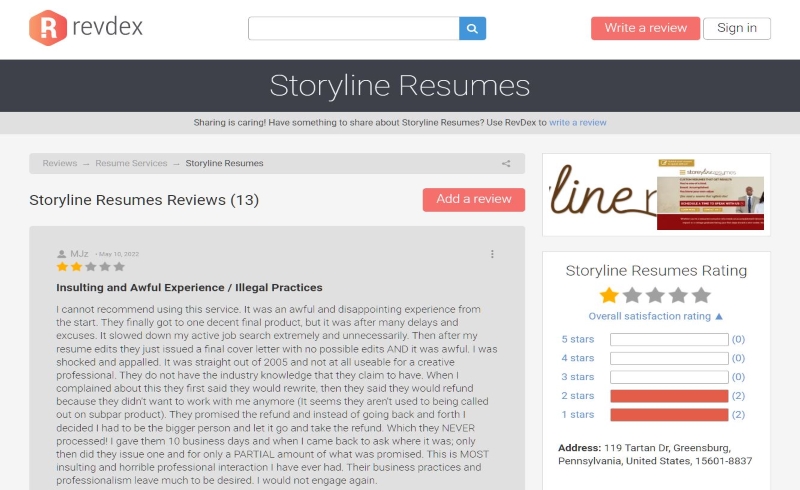Screen dimensions: 800x490
Task: Click the empty 5 stars rating bar
Action: coord(669,339)
